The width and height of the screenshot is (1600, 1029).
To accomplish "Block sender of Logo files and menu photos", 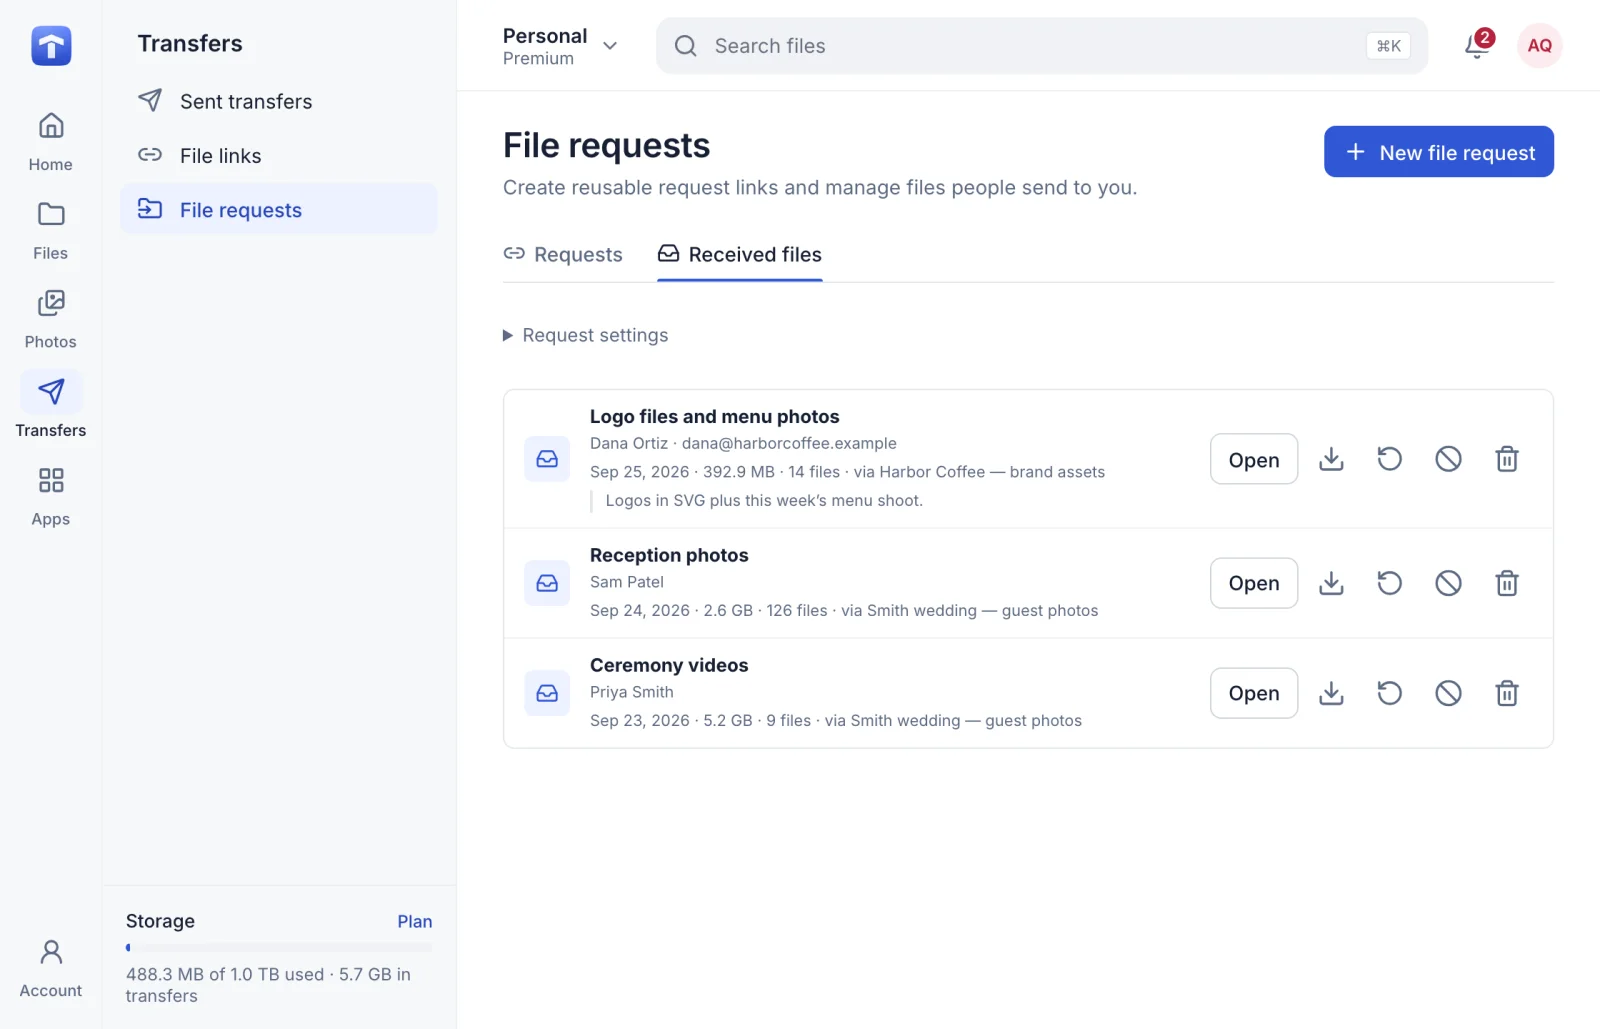I will tap(1448, 459).
